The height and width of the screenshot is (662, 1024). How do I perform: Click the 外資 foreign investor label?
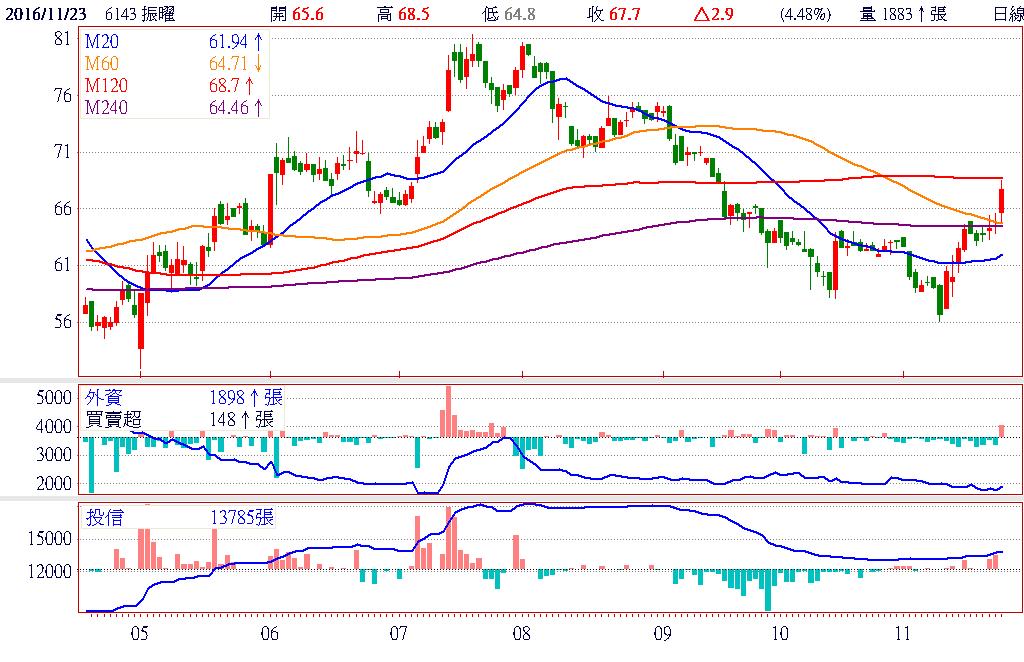tap(104, 397)
